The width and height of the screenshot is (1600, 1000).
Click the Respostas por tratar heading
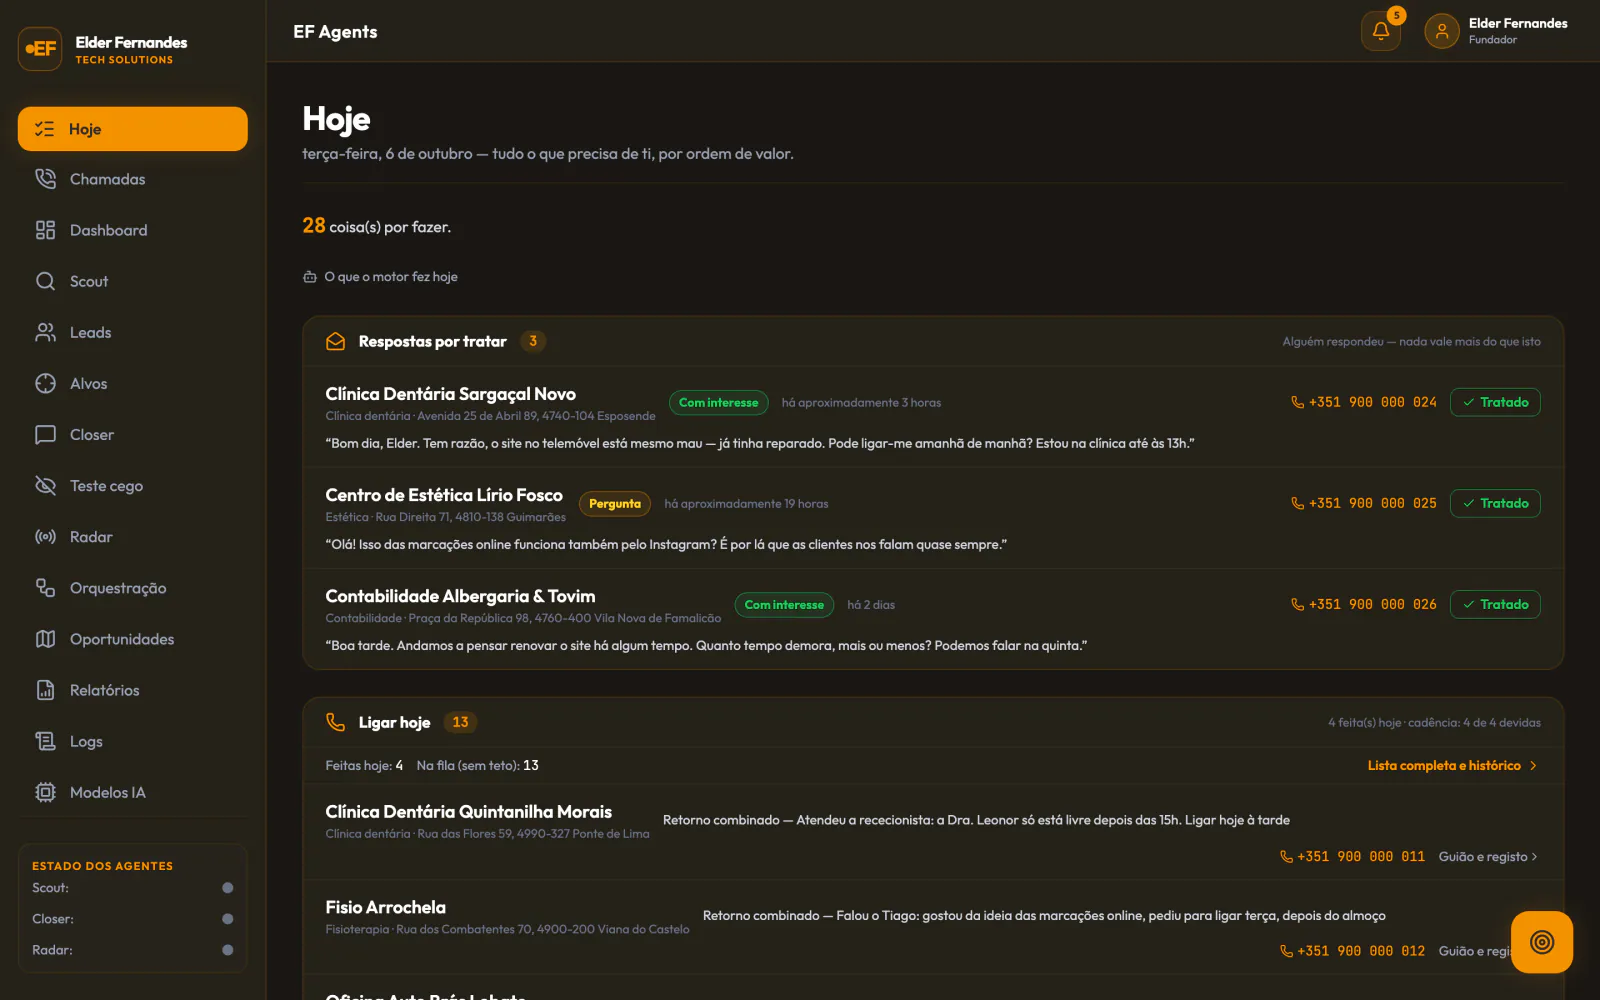(432, 341)
